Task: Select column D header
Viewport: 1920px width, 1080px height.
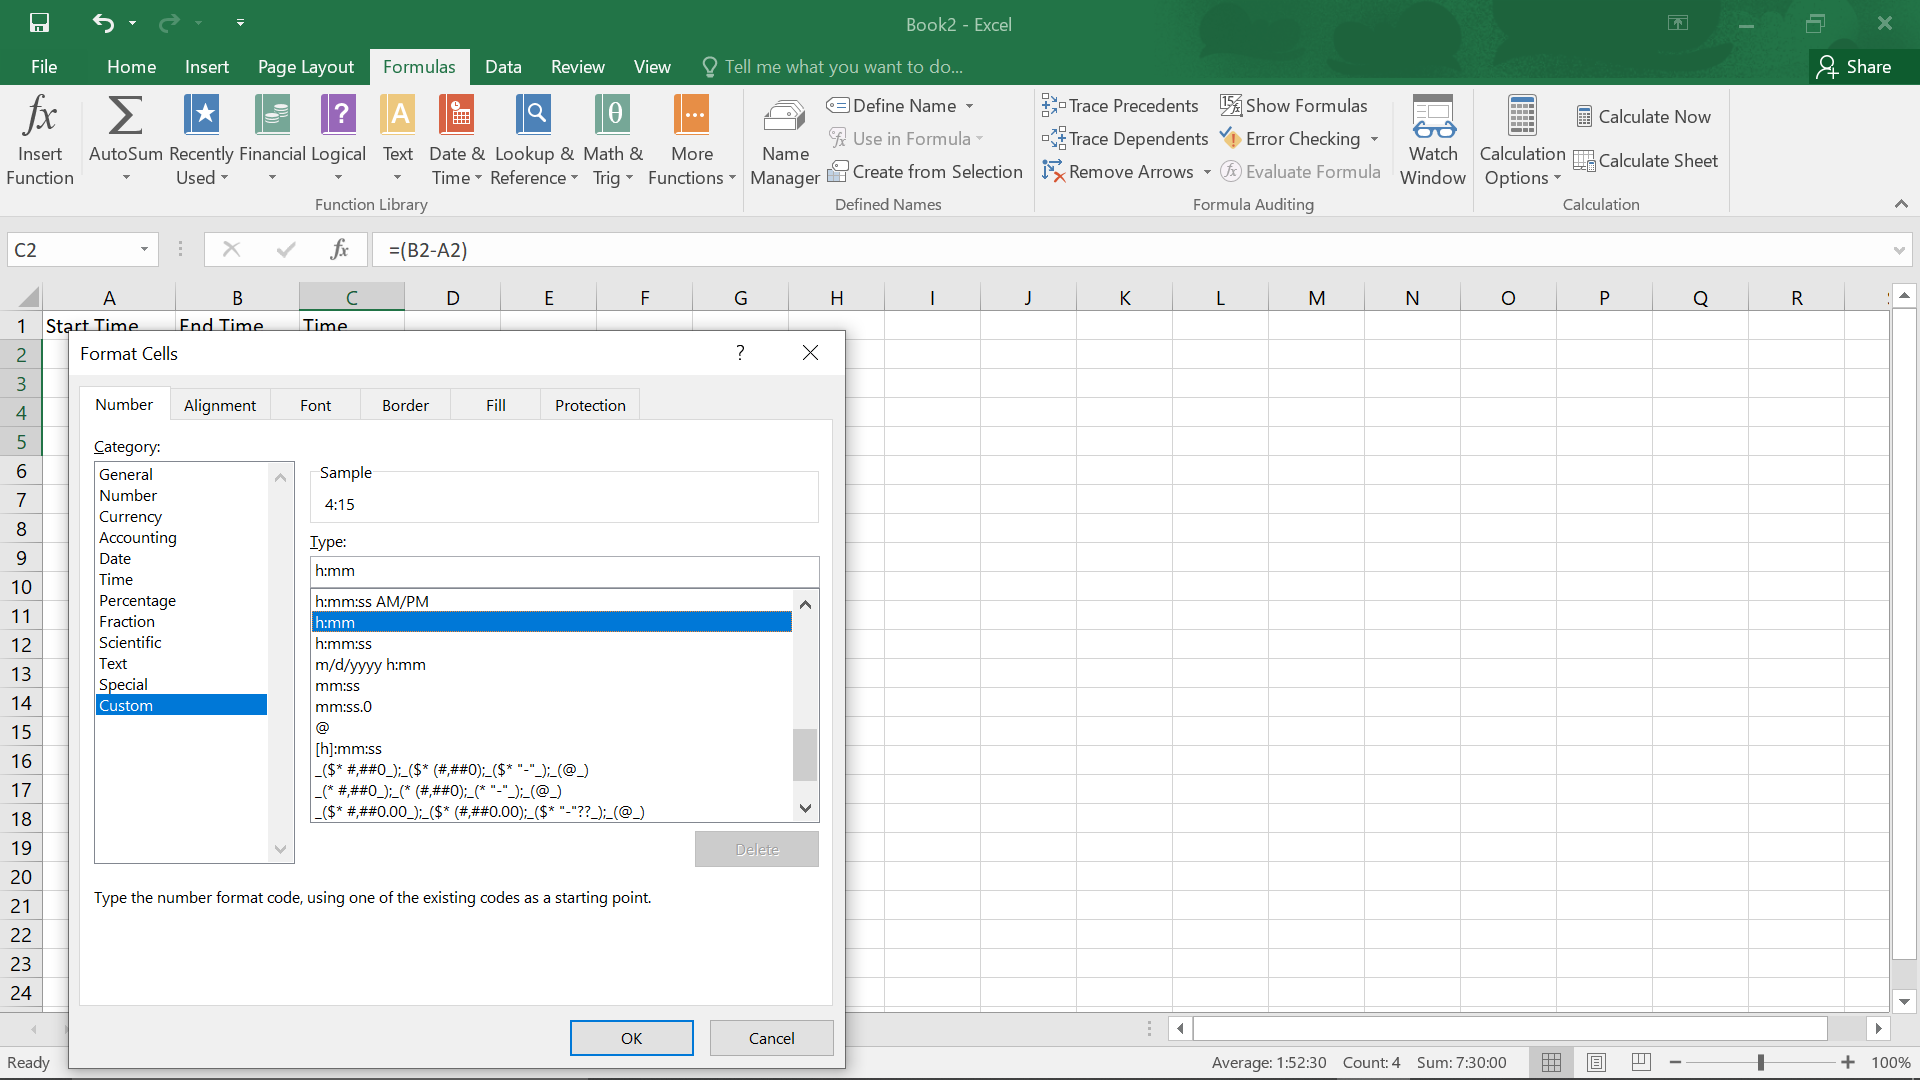Action: [x=453, y=297]
